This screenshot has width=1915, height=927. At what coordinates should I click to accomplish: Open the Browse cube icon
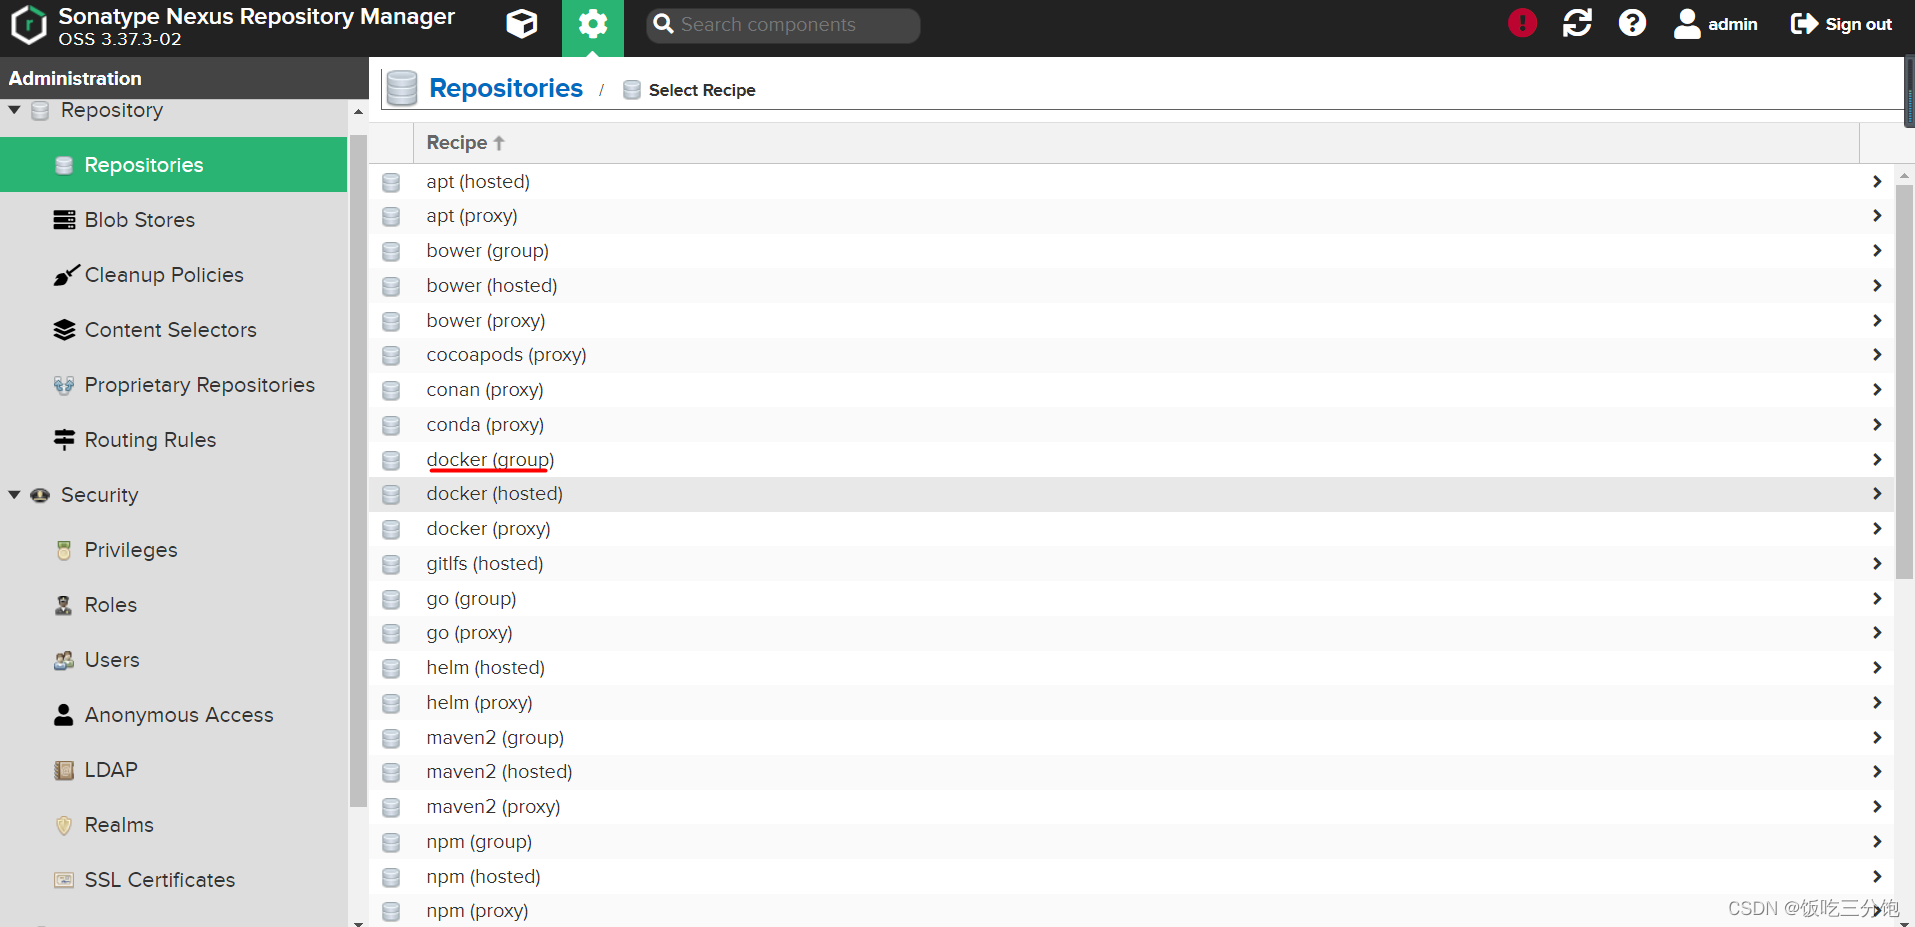click(521, 24)
